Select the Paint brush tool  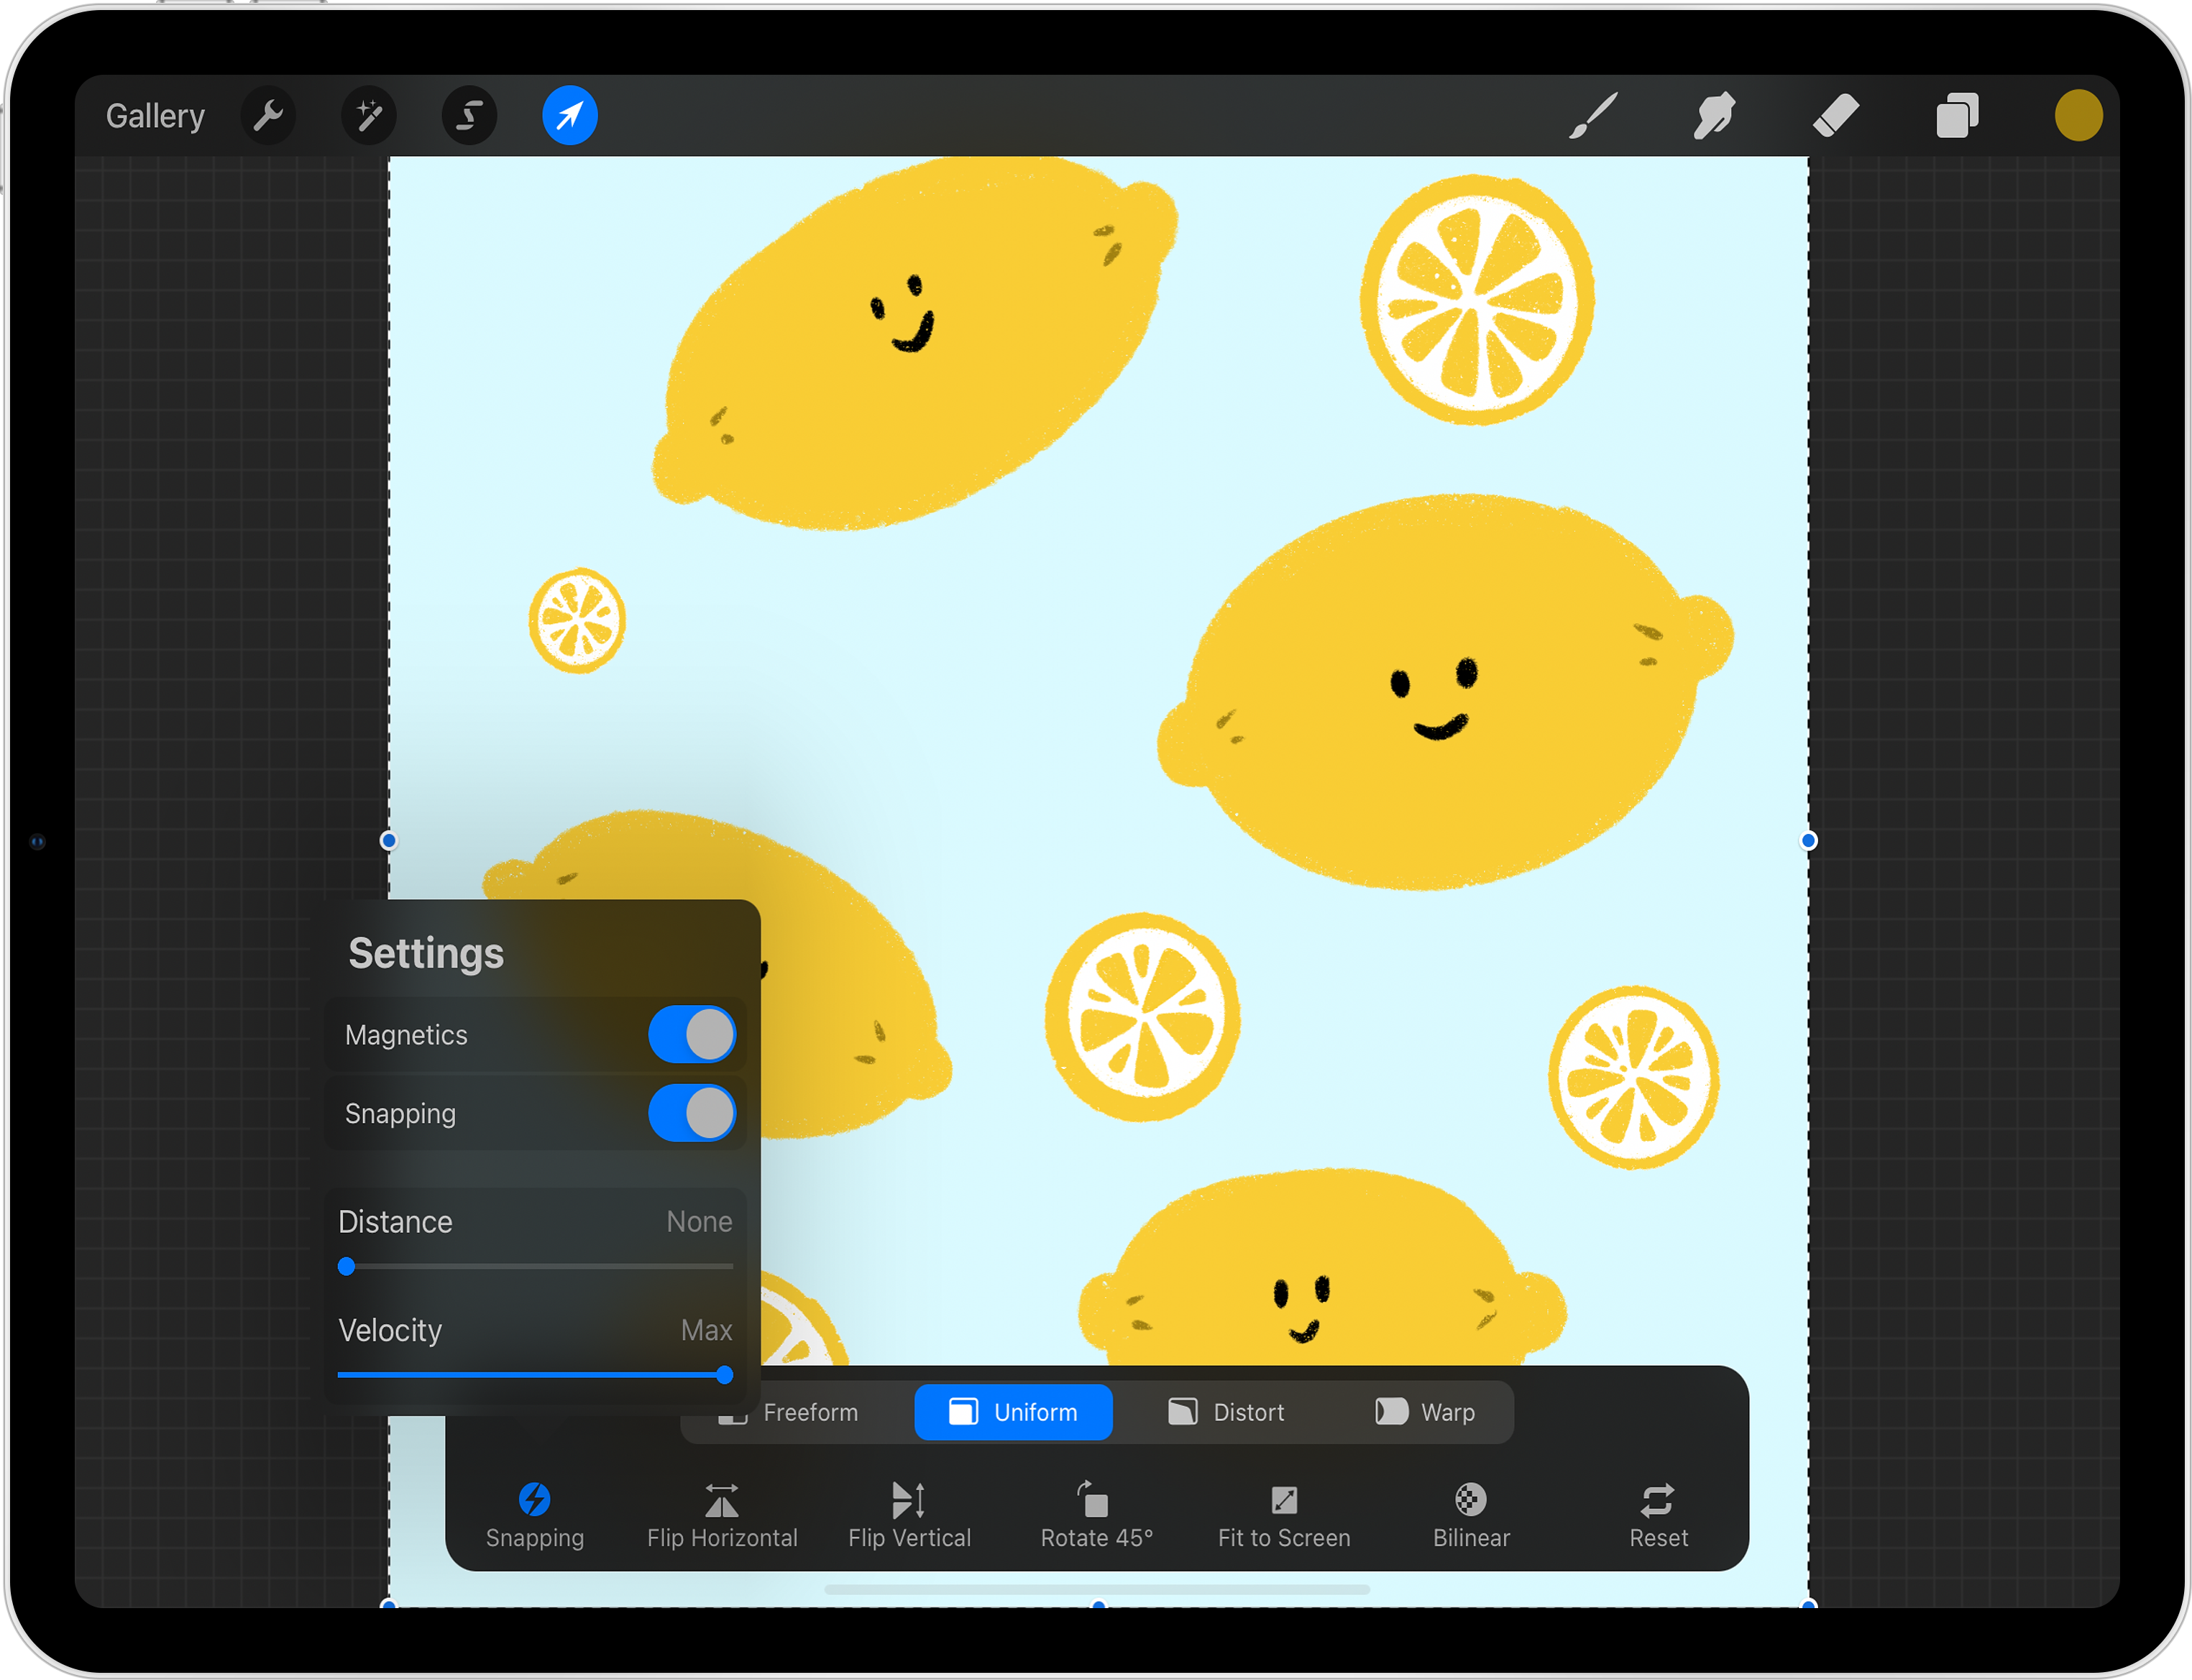click(1593, 116)
